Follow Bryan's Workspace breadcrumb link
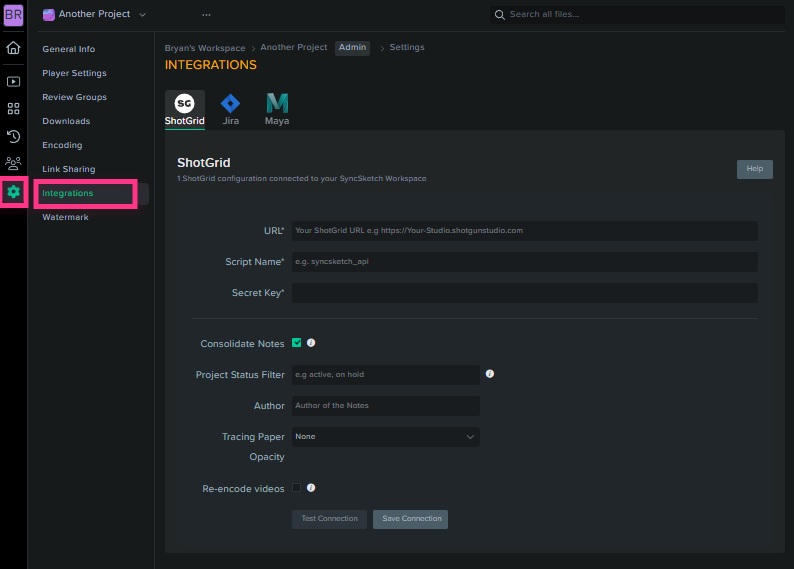The width and height of the screenshot is (794, 569). tap(205, 48)
